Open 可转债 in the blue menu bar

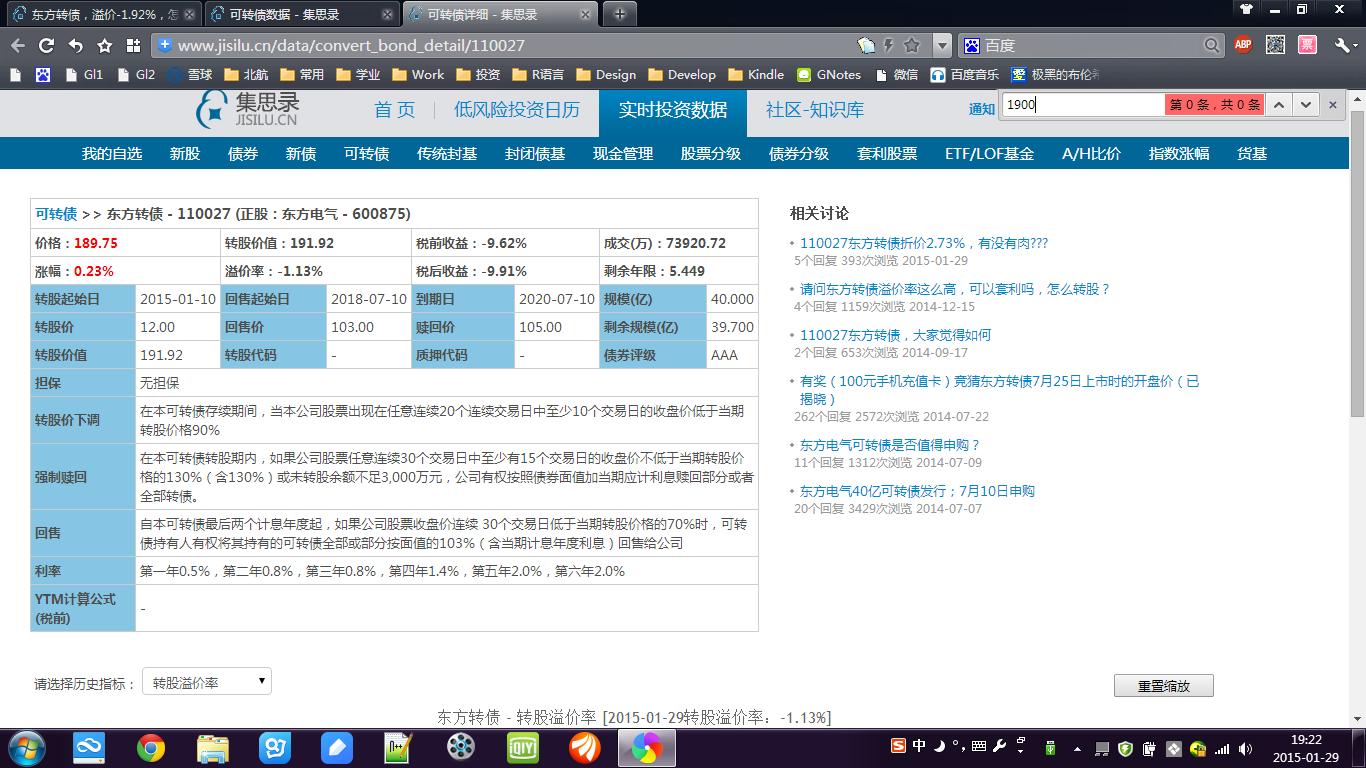pos(366,154)
